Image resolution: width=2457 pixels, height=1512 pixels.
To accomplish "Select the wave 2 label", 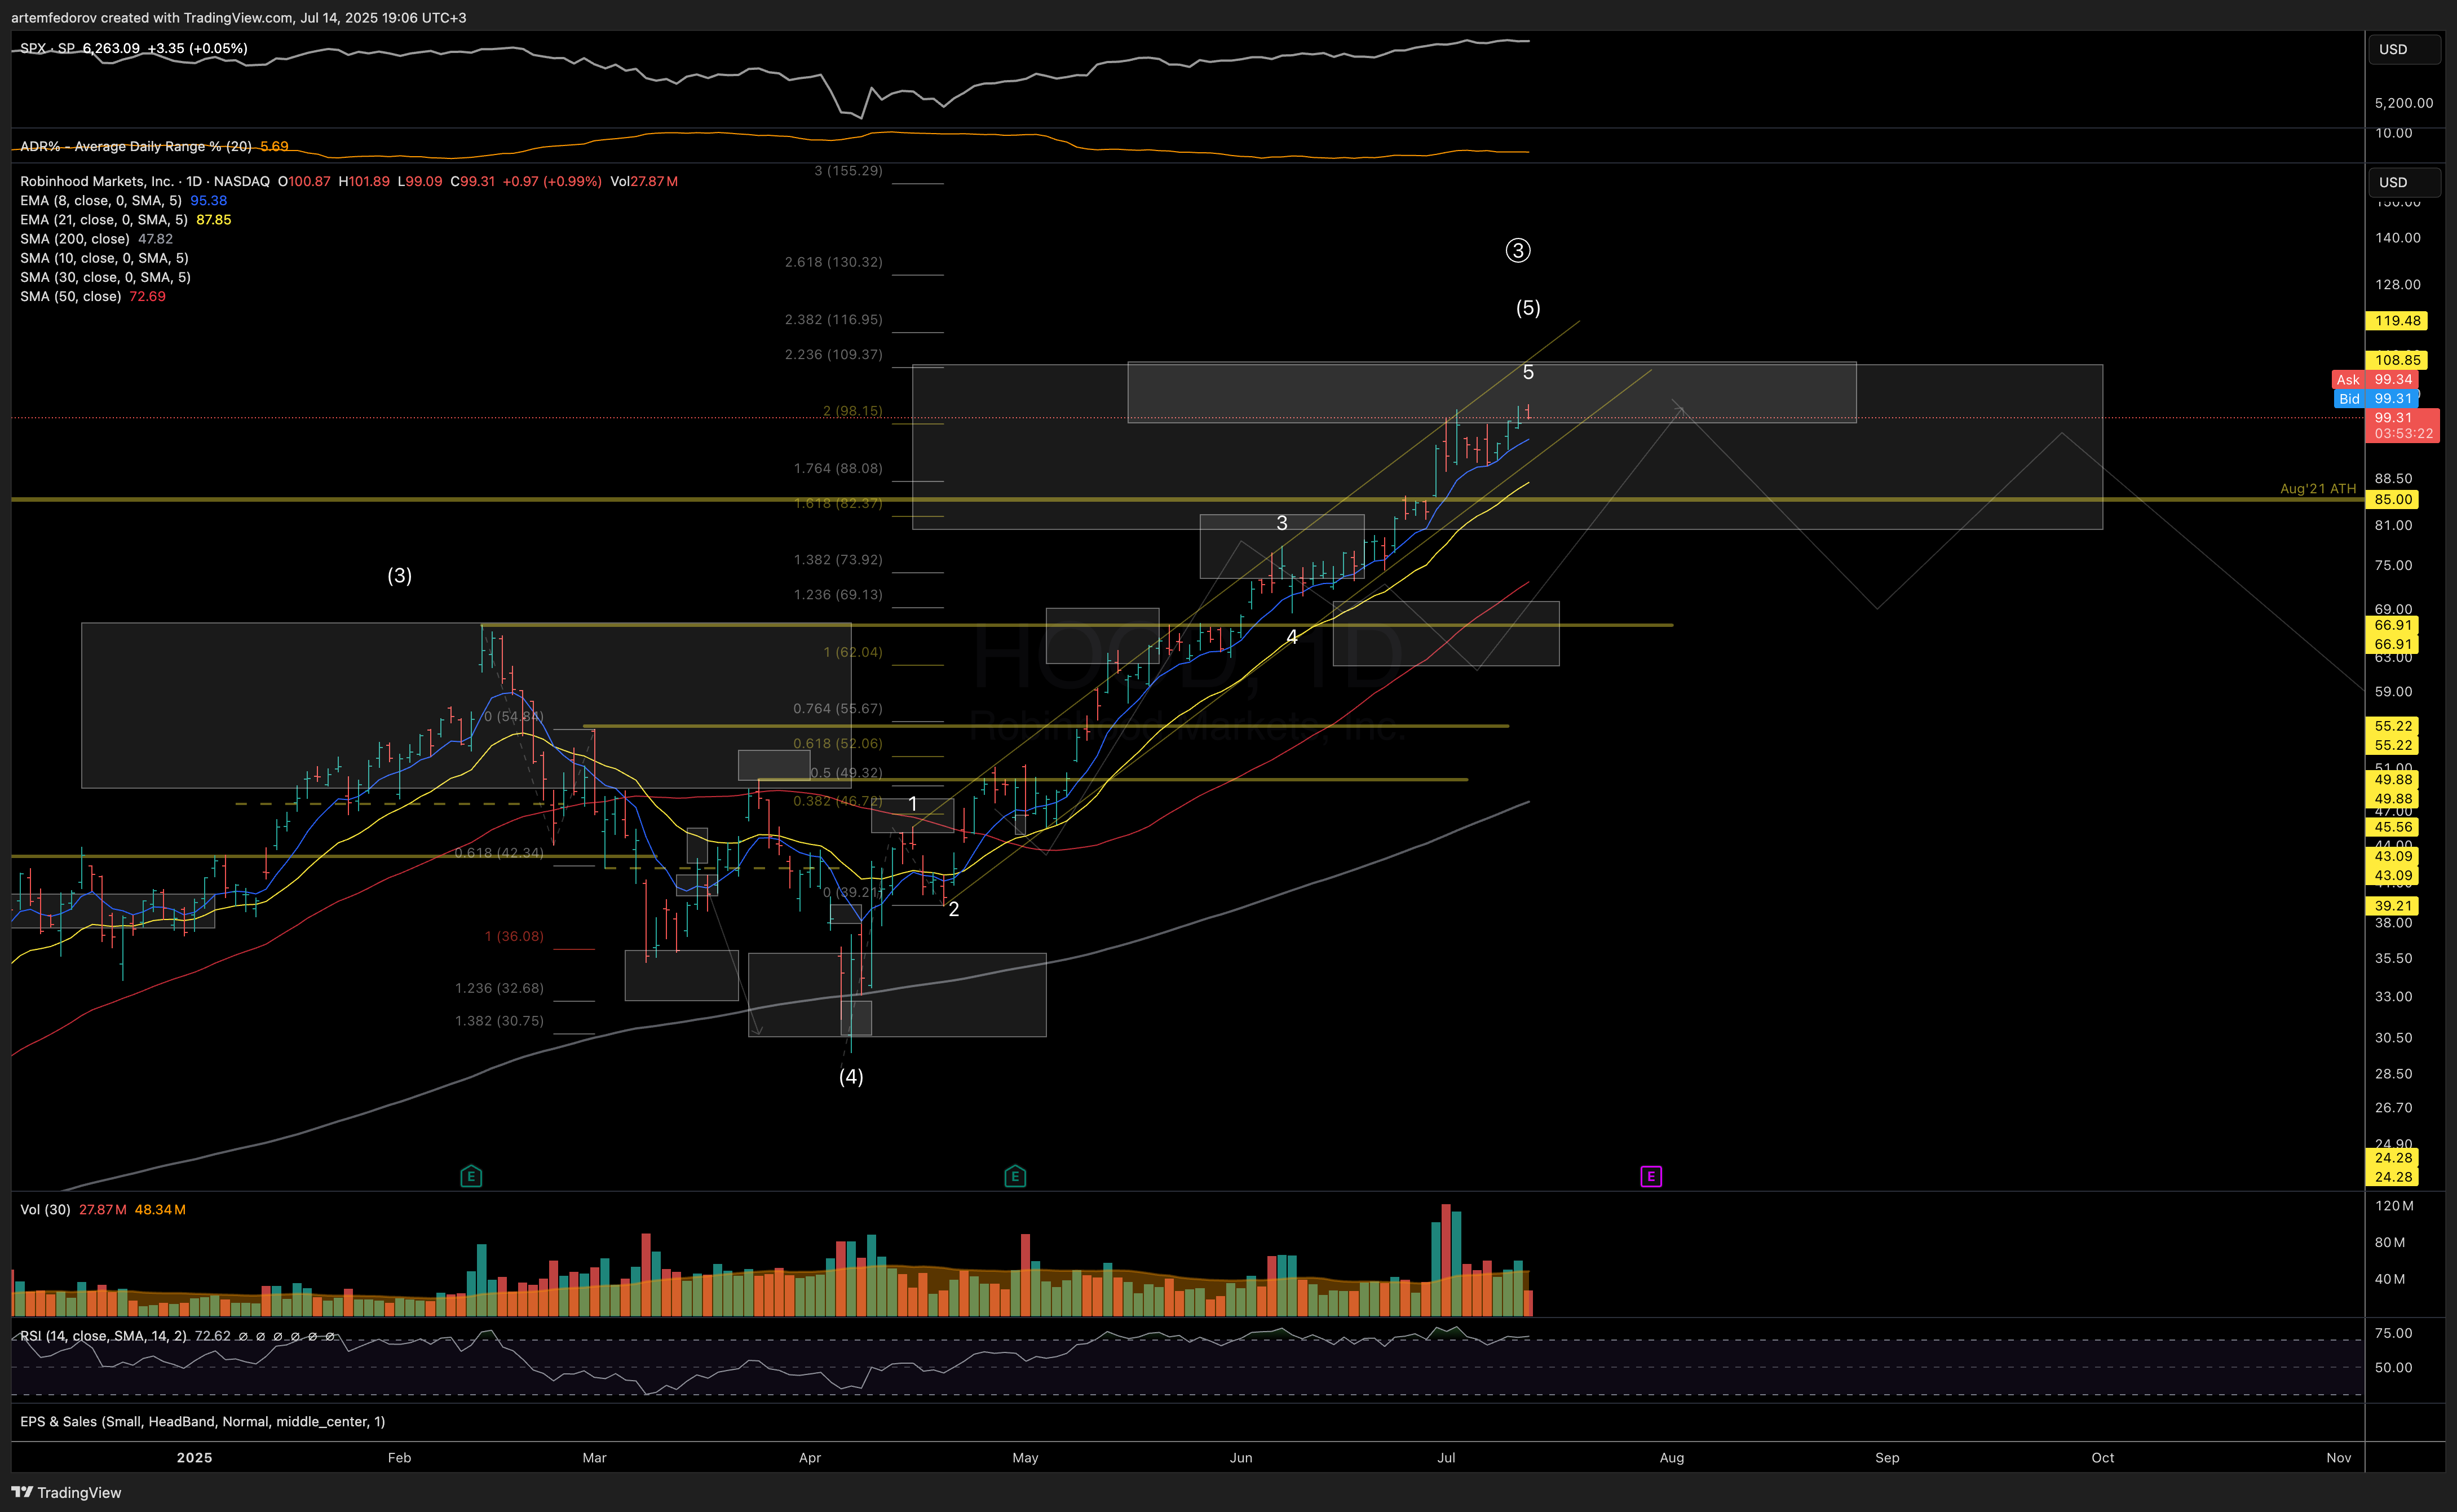I will click(x=953, y=909).
